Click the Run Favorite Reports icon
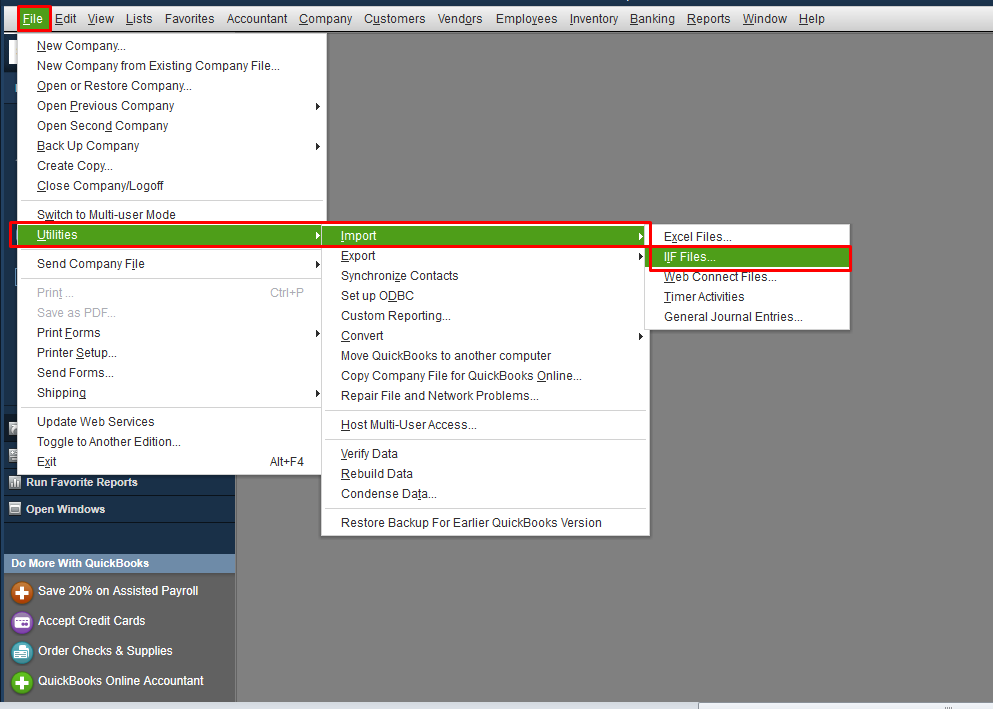This screenshot has width=993, height=709. pos(15,482)
